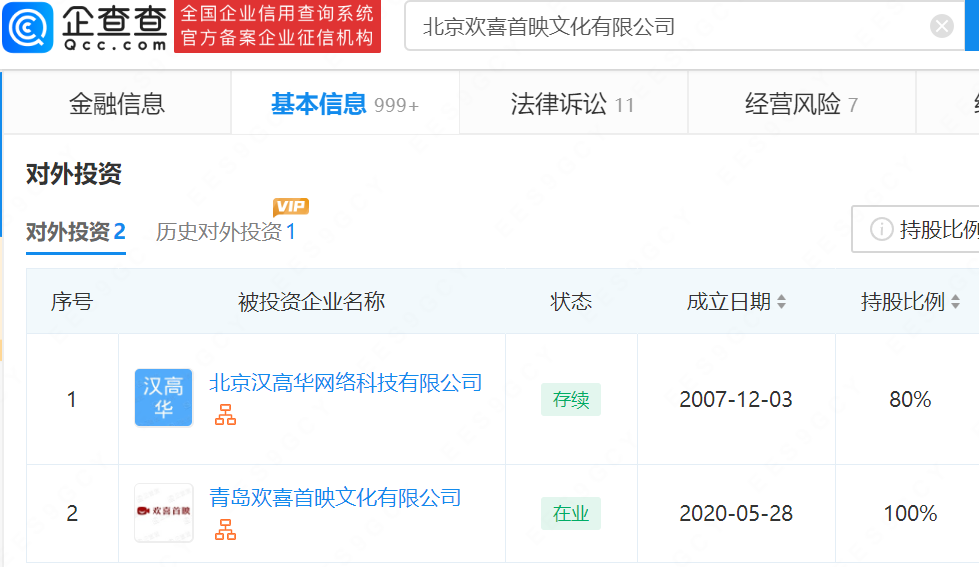The width and height of the screenshot is (979, 567).
Task: Clear the search field with the X icon
Action: (x=942, y=26)
